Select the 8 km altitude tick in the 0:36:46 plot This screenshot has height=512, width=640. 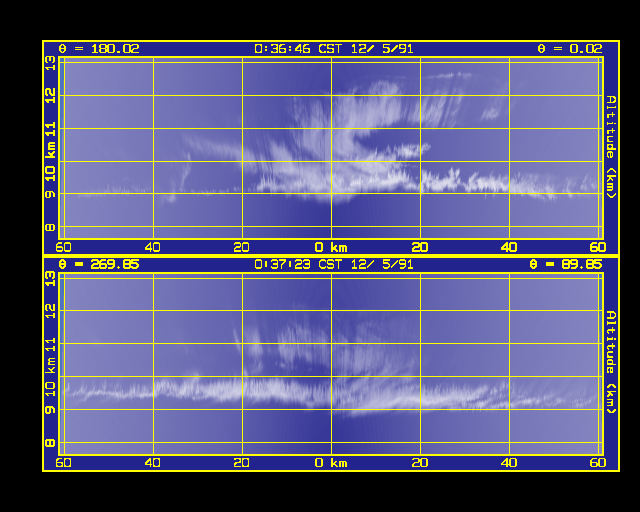50,227
